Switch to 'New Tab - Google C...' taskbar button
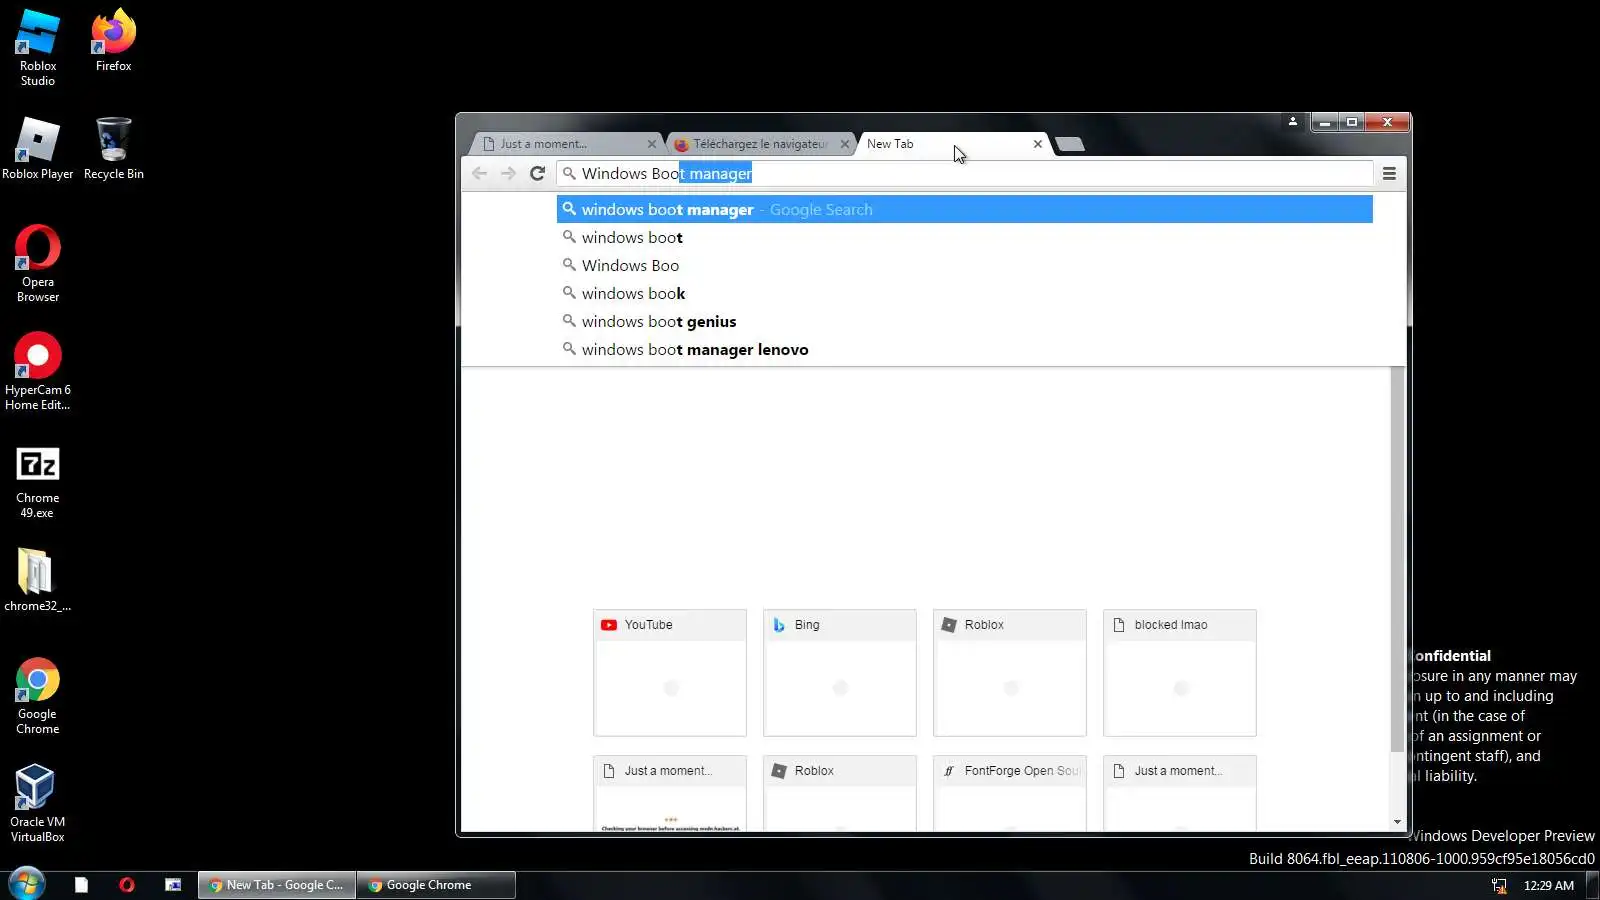The height and width of the screenshot is (900, 1600). point(276,885)
